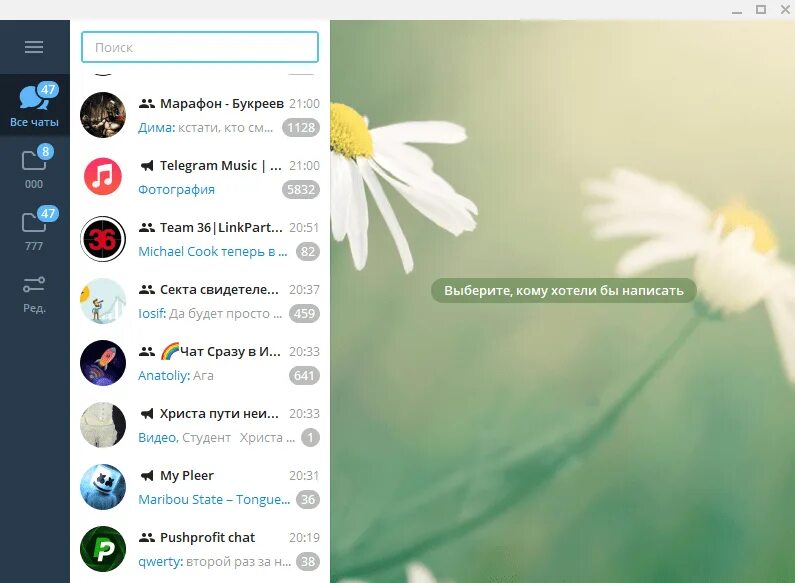This screenshot has height=583, width=795.
Task: Click group icon beside Team 36
Action: 147,228
